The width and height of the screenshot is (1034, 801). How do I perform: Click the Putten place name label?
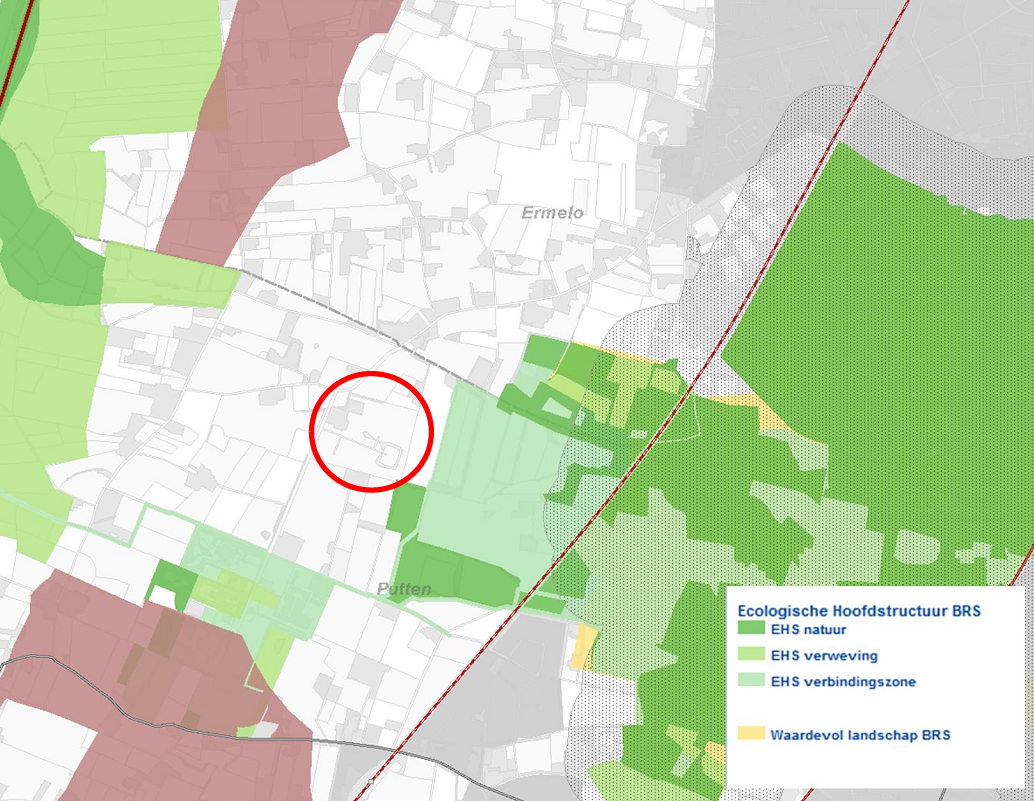[x=405, y=589]
